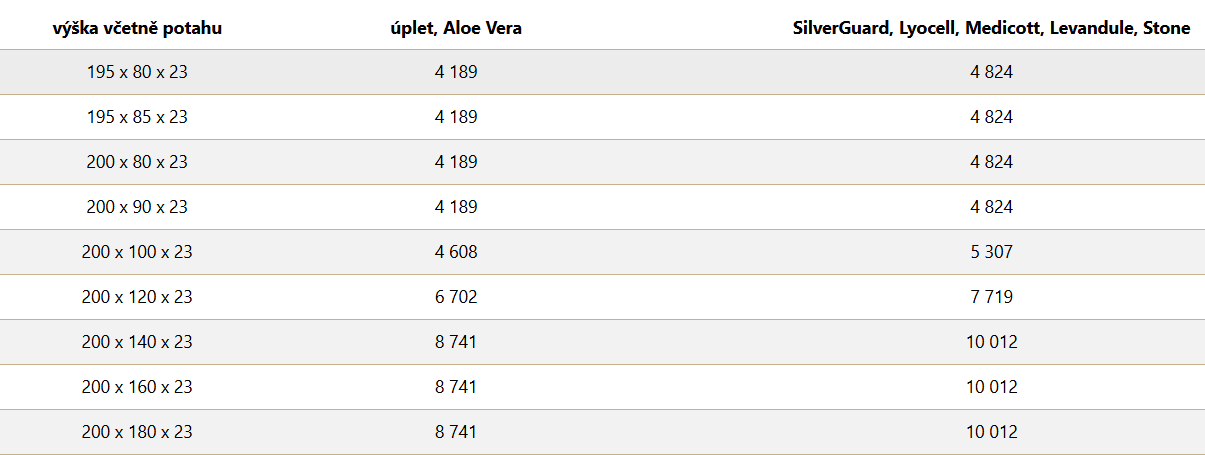Viewport: 1205px width, 455px height.
Task: Click the 'úplet, Aloe Vera' column header
Action: pyautogui.click(x=456, y=28)
